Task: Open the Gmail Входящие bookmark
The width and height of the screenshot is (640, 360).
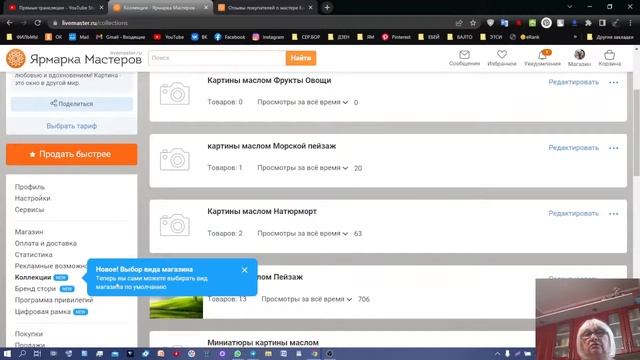Action: [x=120, y=37]
